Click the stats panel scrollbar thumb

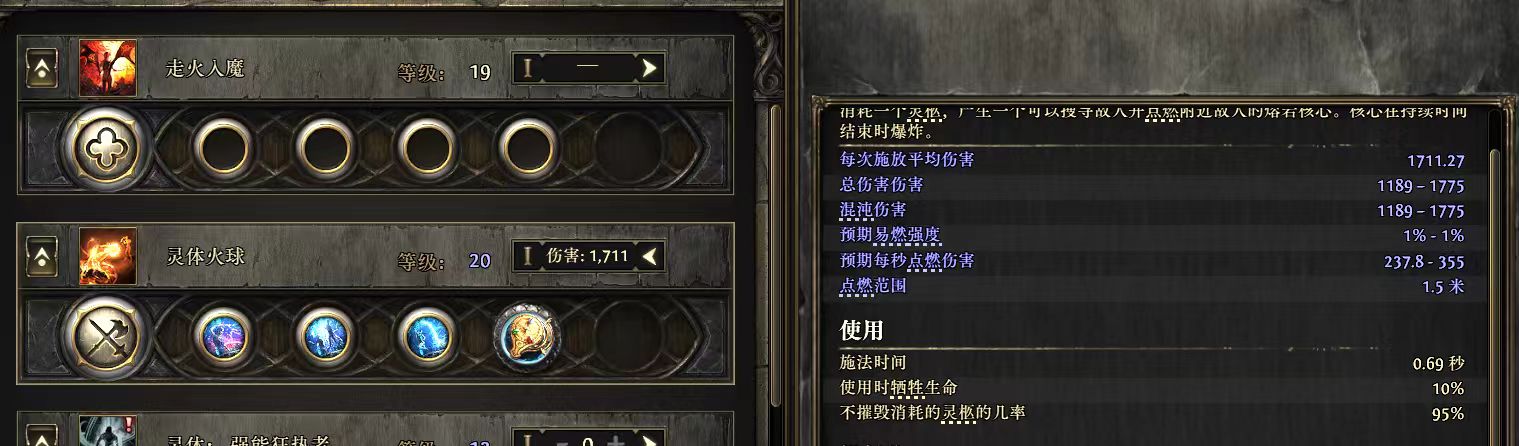click(x=1495, y=220)
